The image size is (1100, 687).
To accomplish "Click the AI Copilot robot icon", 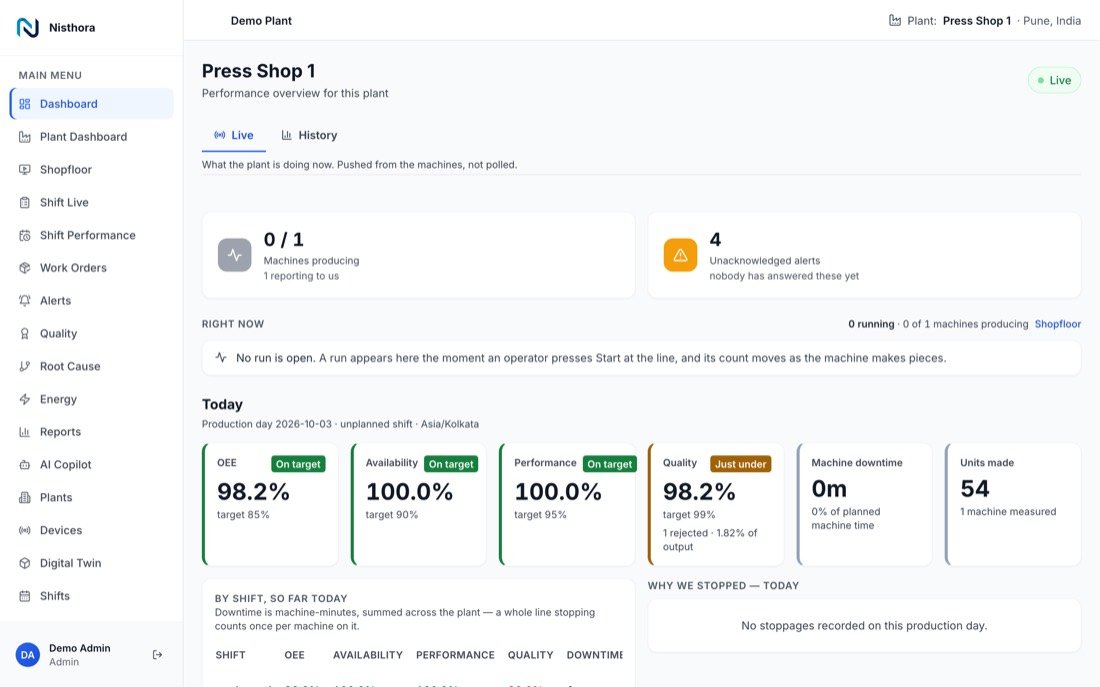I will pos(25,465).
